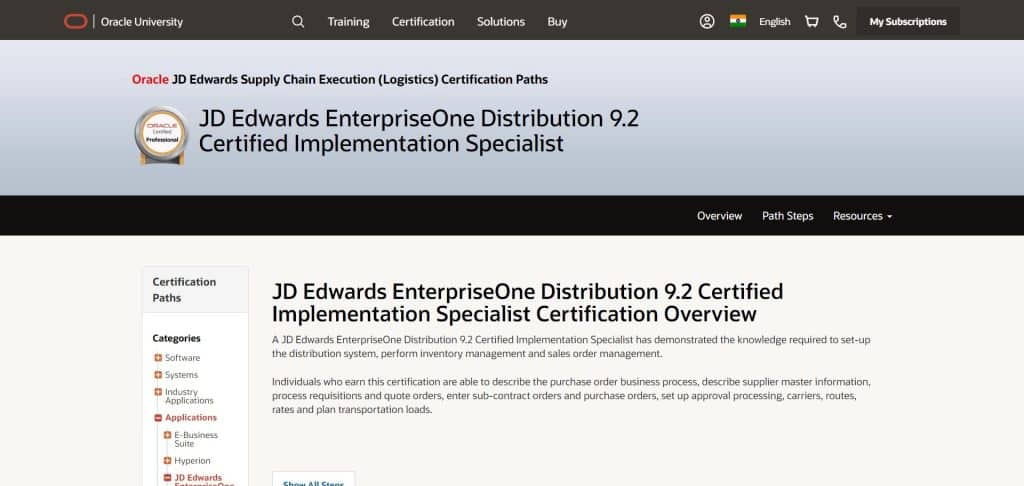Open the Training menu
The image size is (1024, 486).
pos(348,22)
